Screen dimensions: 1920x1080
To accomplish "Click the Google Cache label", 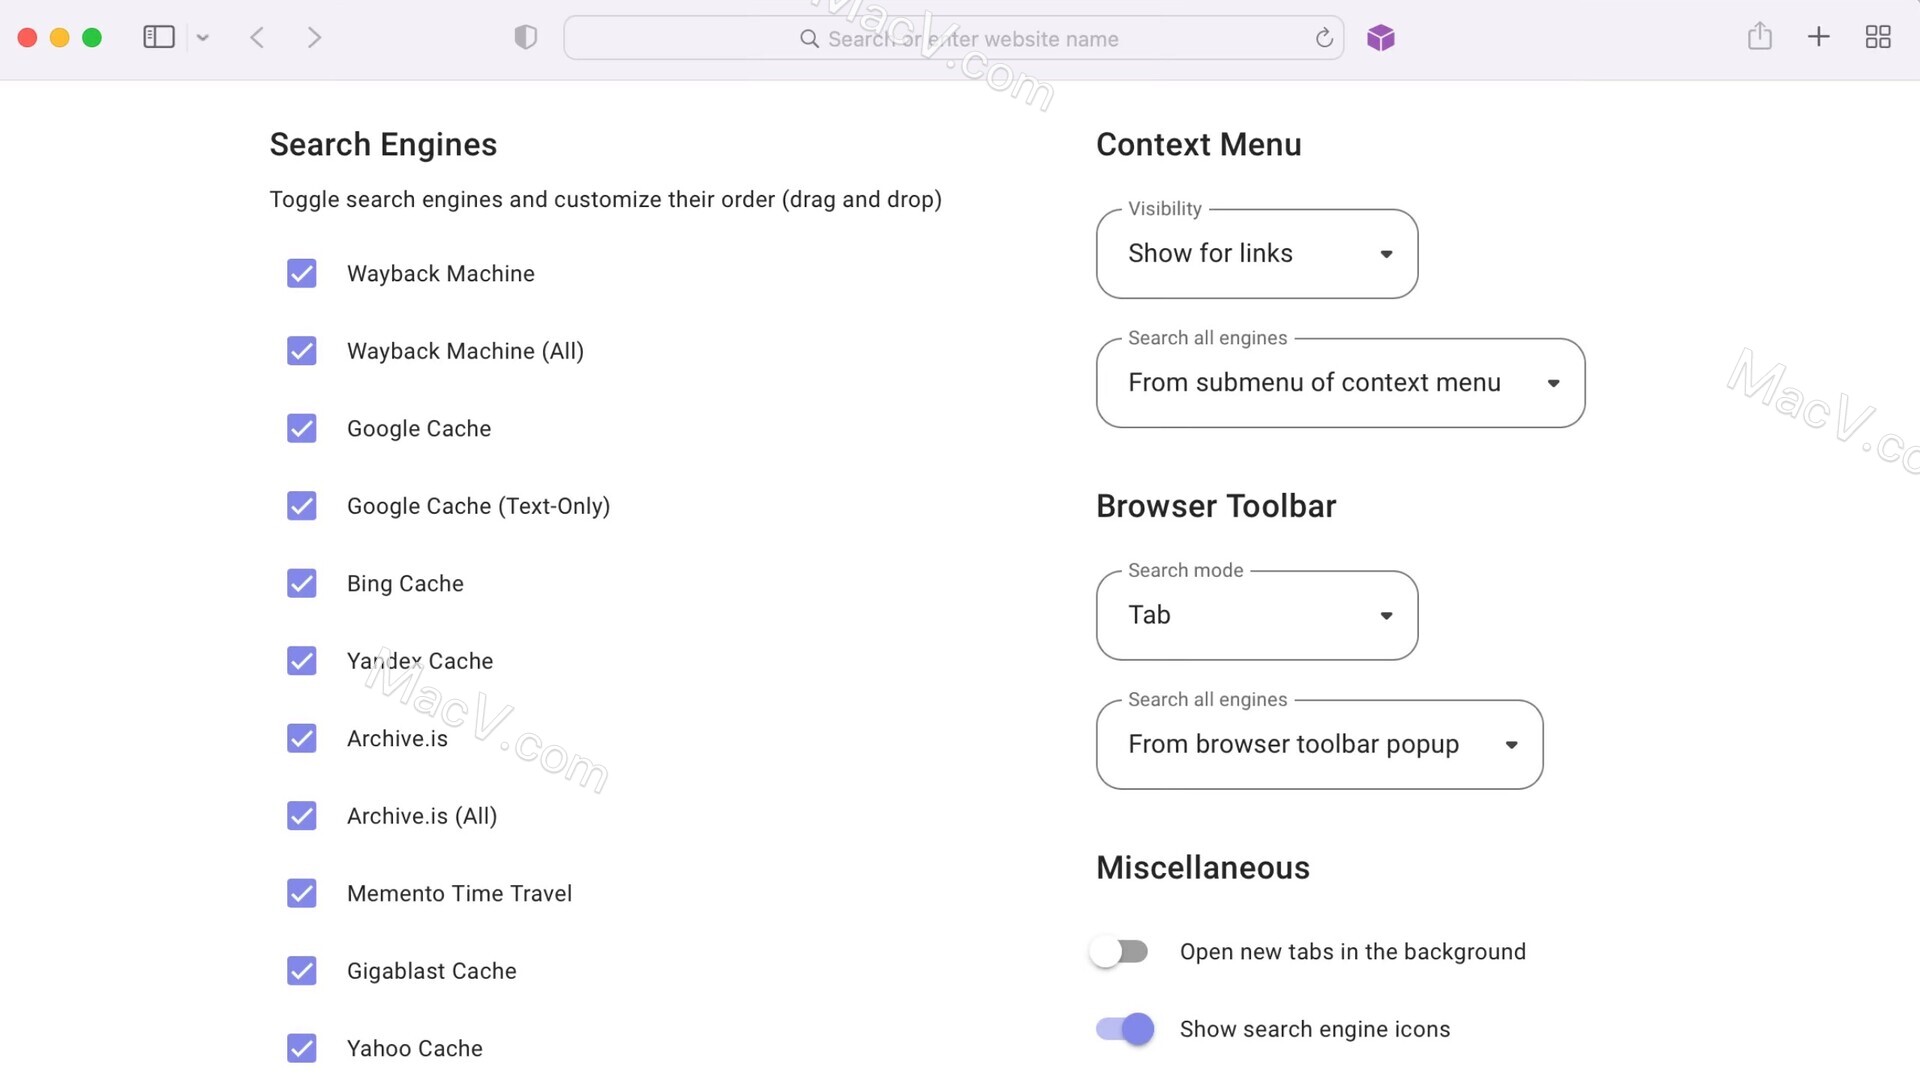I will (419, 428).
